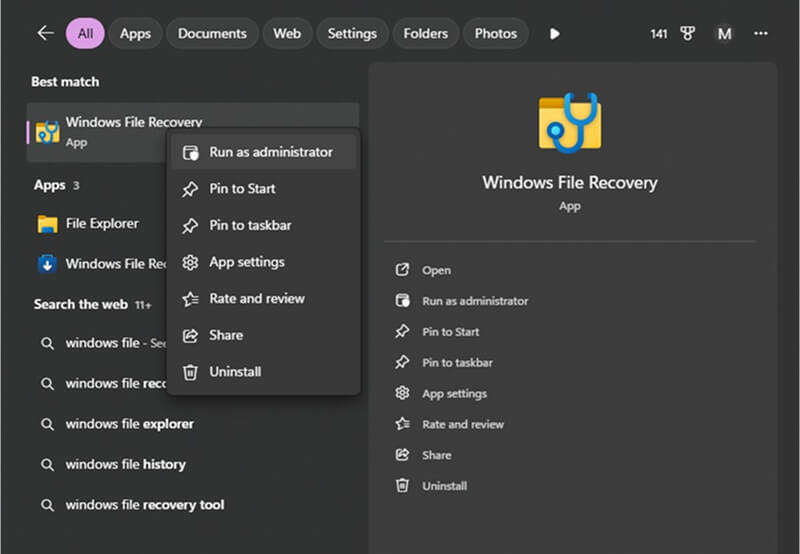Image resolution: width=800 pixels, height=554 pixels.
Task: Click the Search the web section heading
Action: tap(81, 304)
